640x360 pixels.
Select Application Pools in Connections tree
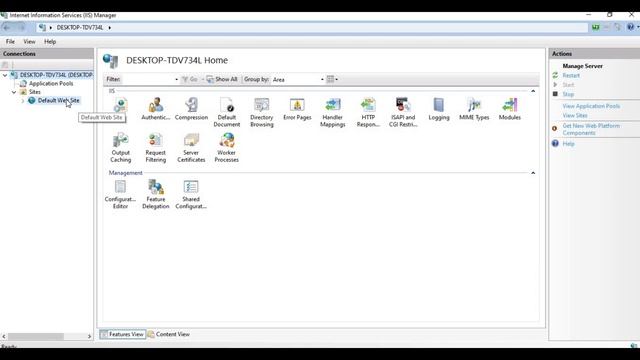[x=51, y=84]
